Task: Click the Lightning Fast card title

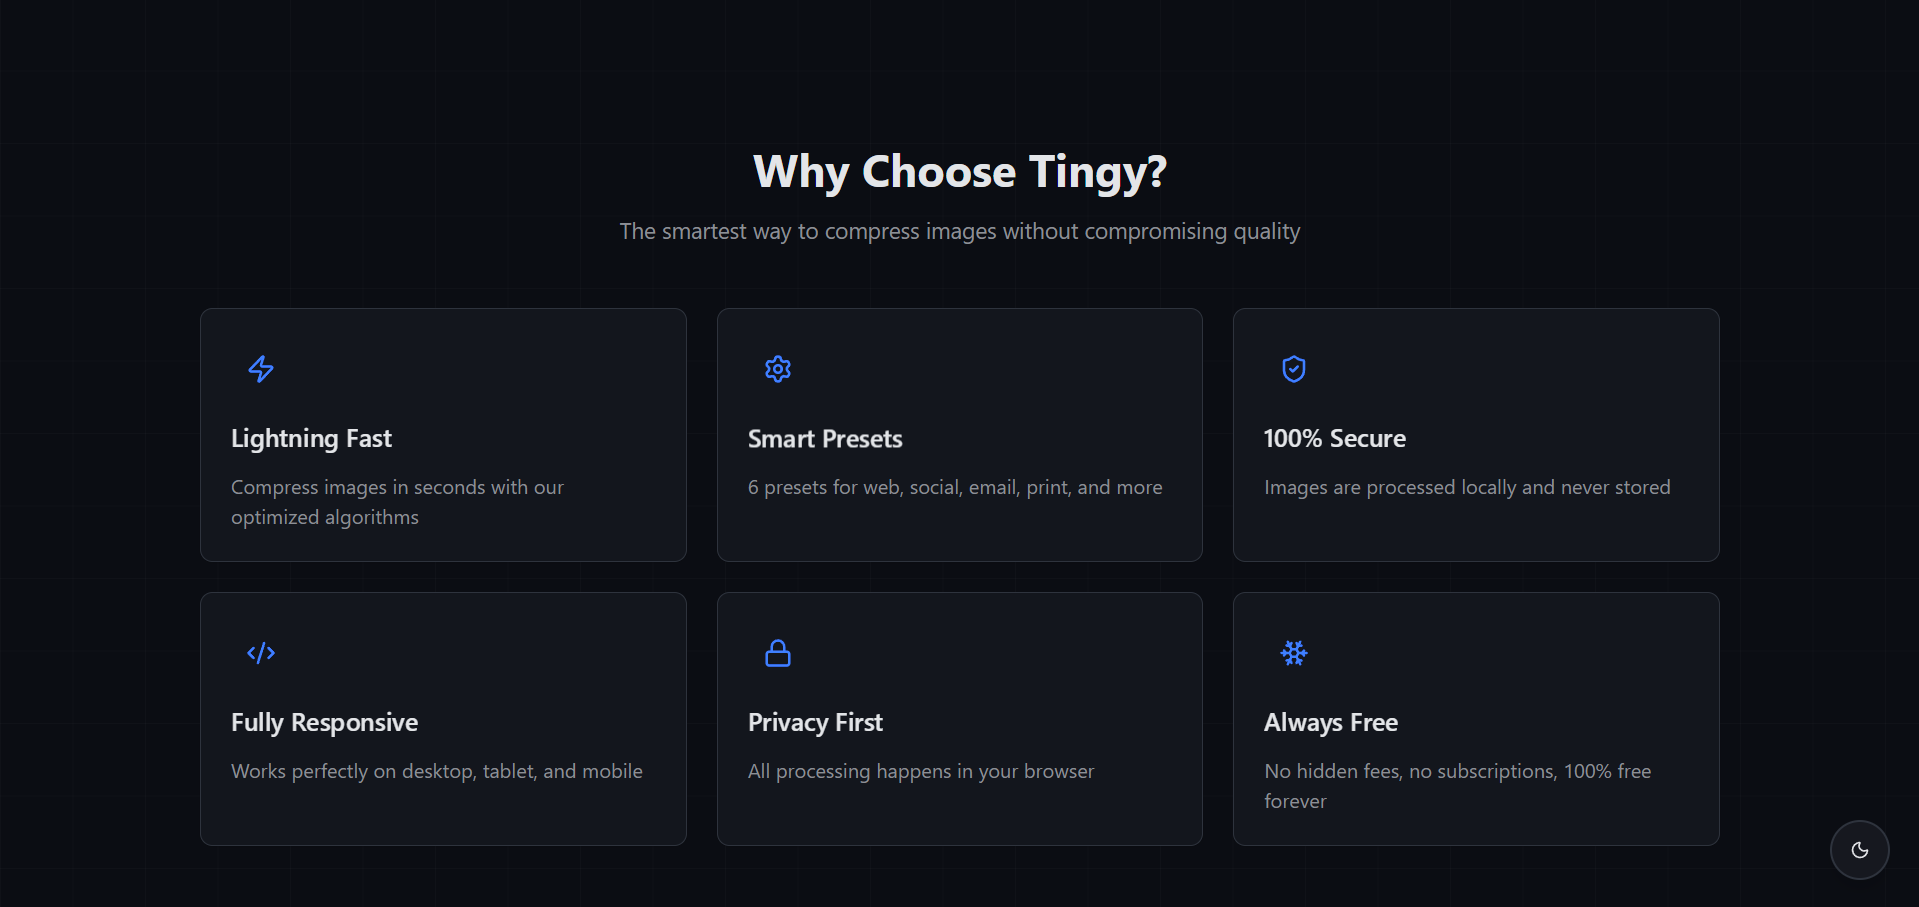Action: [x=311, y=439]
